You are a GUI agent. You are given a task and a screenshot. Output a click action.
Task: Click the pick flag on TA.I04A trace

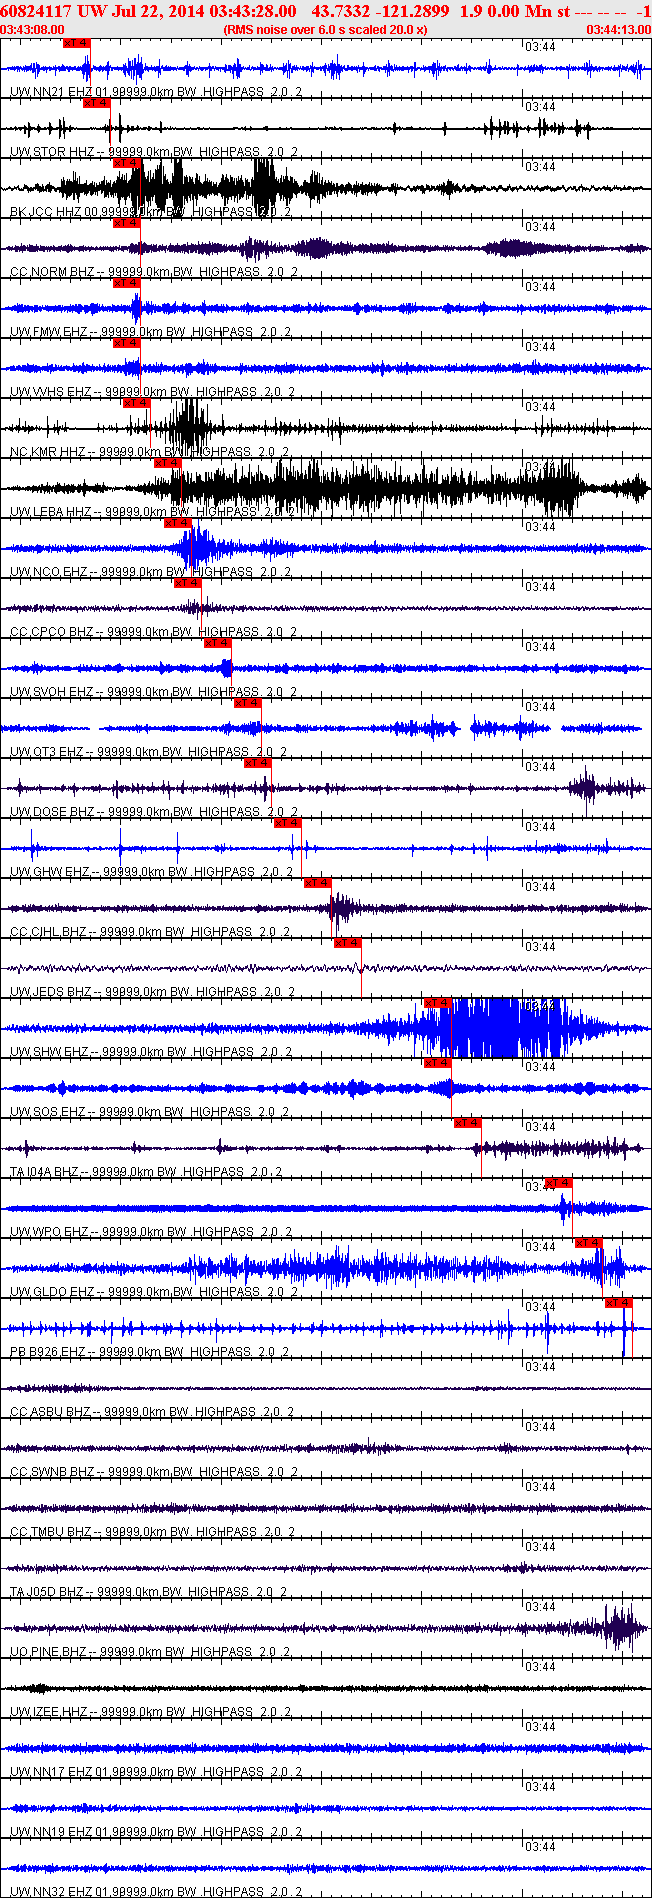468,1123
